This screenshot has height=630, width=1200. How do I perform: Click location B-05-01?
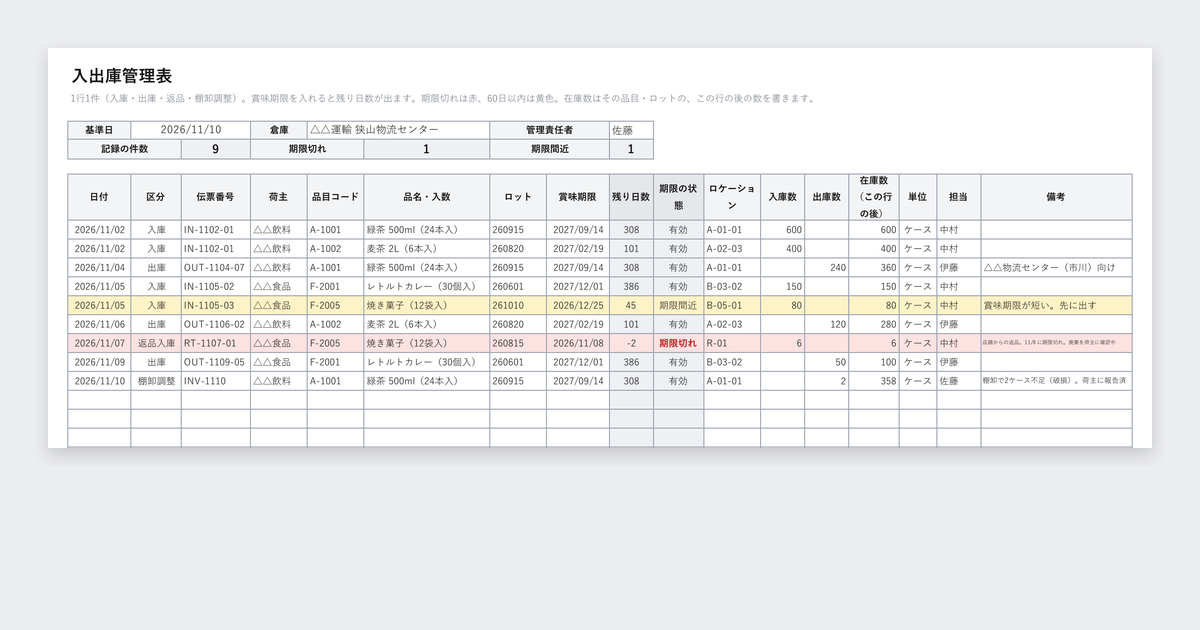(732, 306)
